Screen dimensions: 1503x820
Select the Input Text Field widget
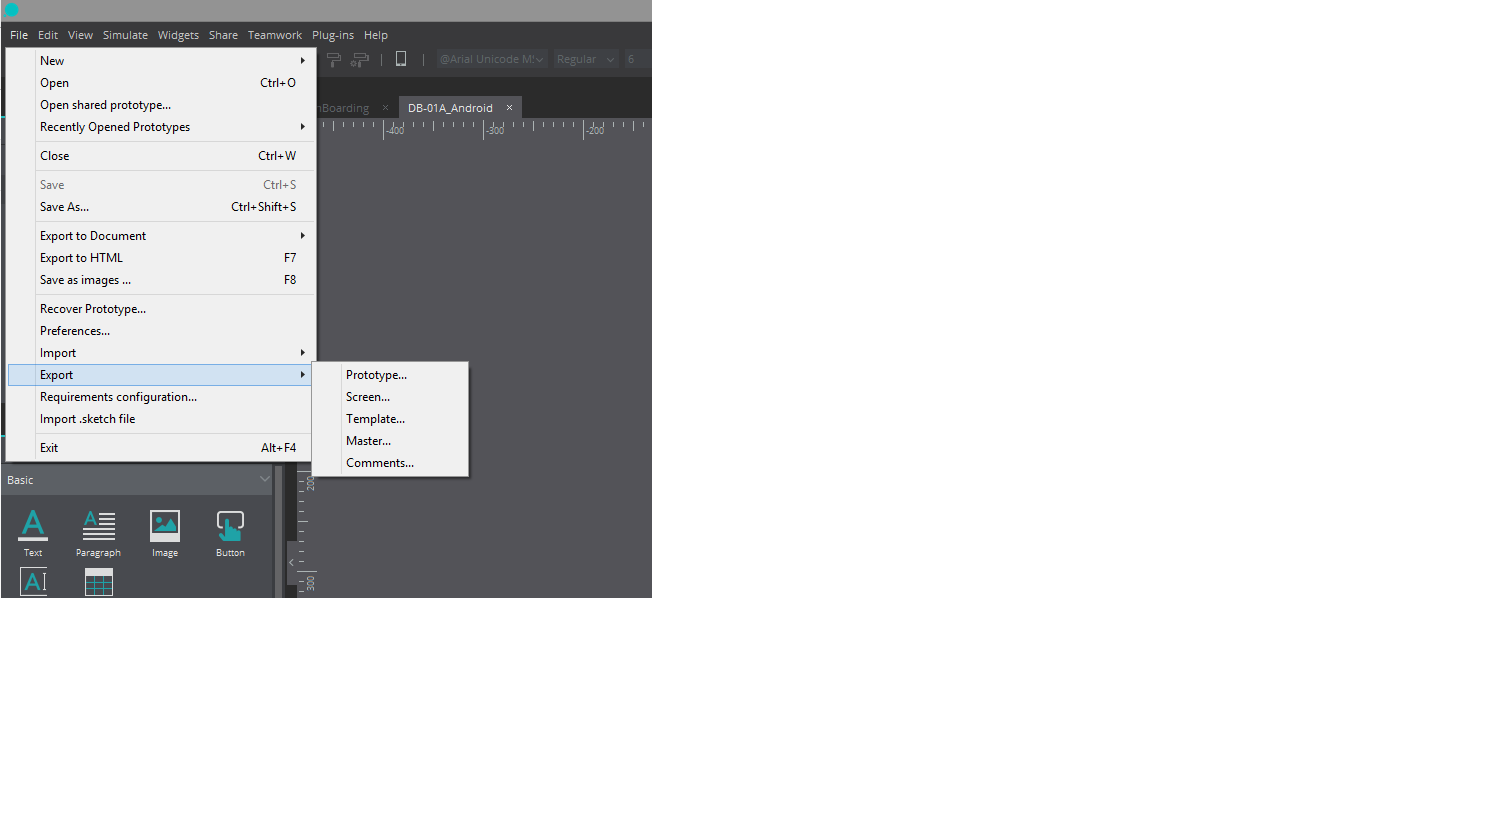click(33, 582)
